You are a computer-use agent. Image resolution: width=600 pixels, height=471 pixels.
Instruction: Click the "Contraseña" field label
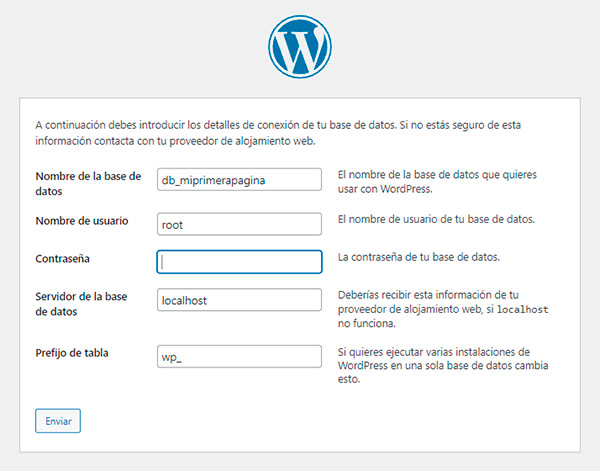(64, 258)
